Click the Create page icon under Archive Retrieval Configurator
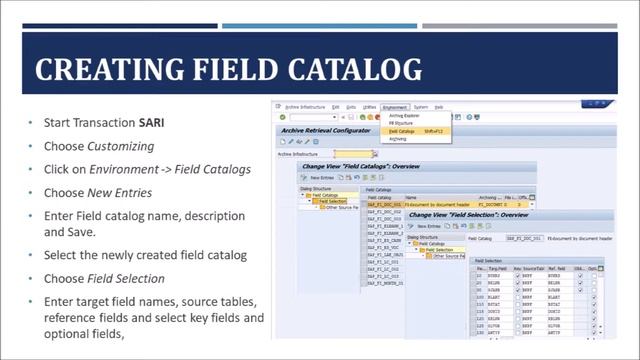The image size is (640, 360). (x=283, y=142)
